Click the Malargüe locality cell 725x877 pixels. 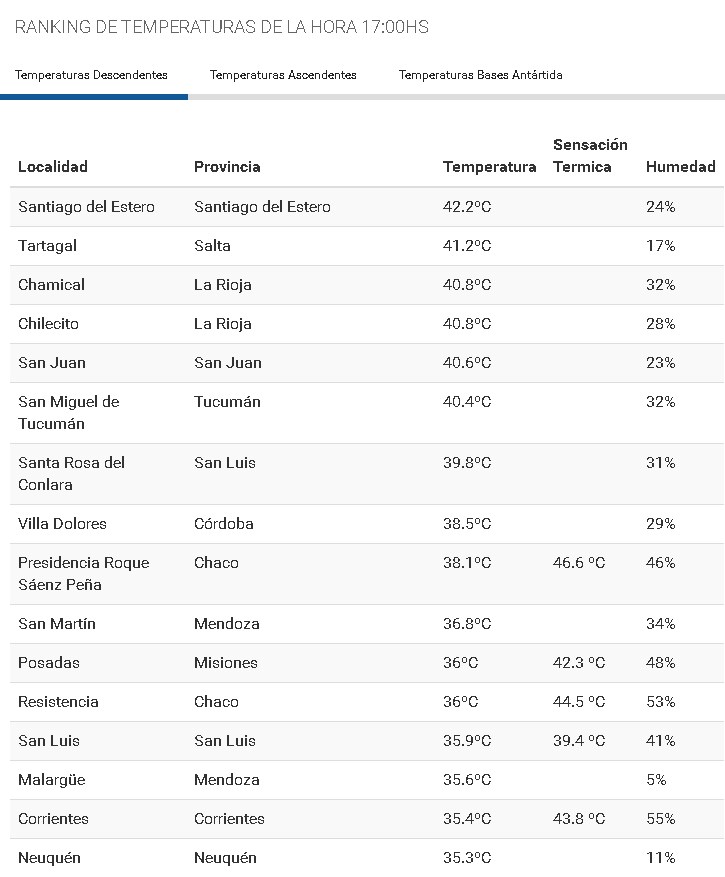click(x=54, y=780)
